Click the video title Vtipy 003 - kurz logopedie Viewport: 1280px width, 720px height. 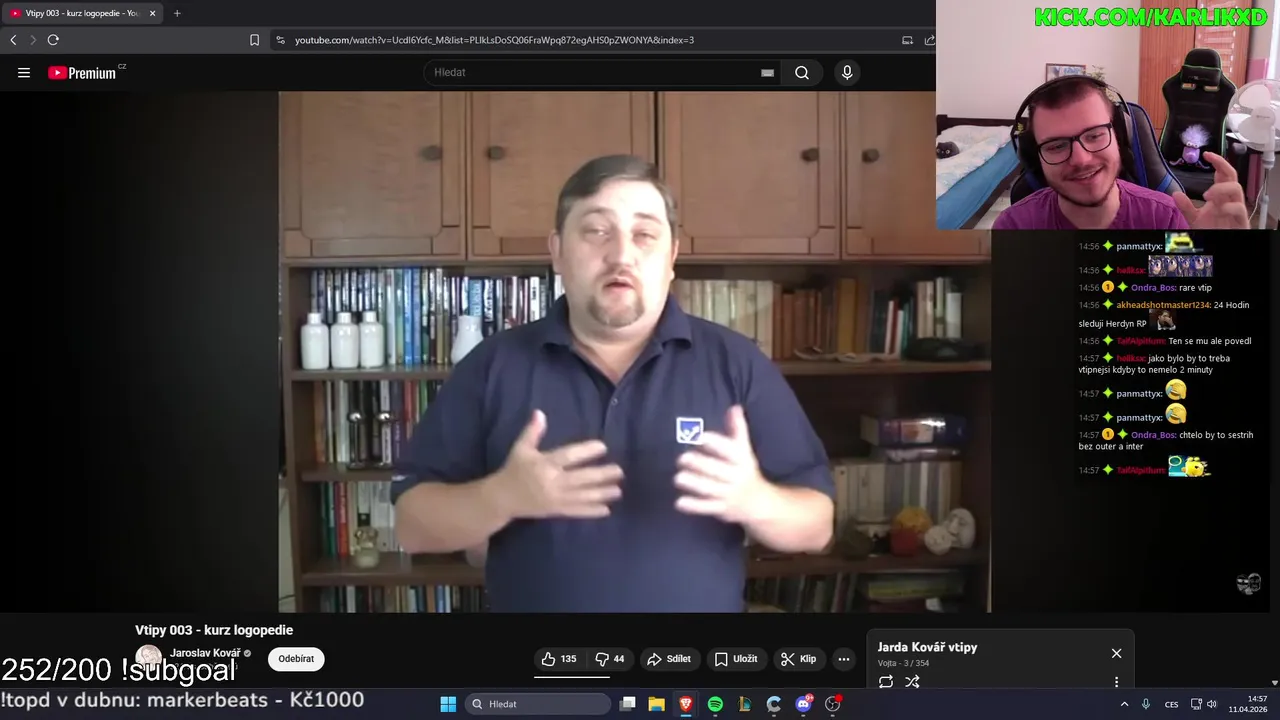(214, 630)
